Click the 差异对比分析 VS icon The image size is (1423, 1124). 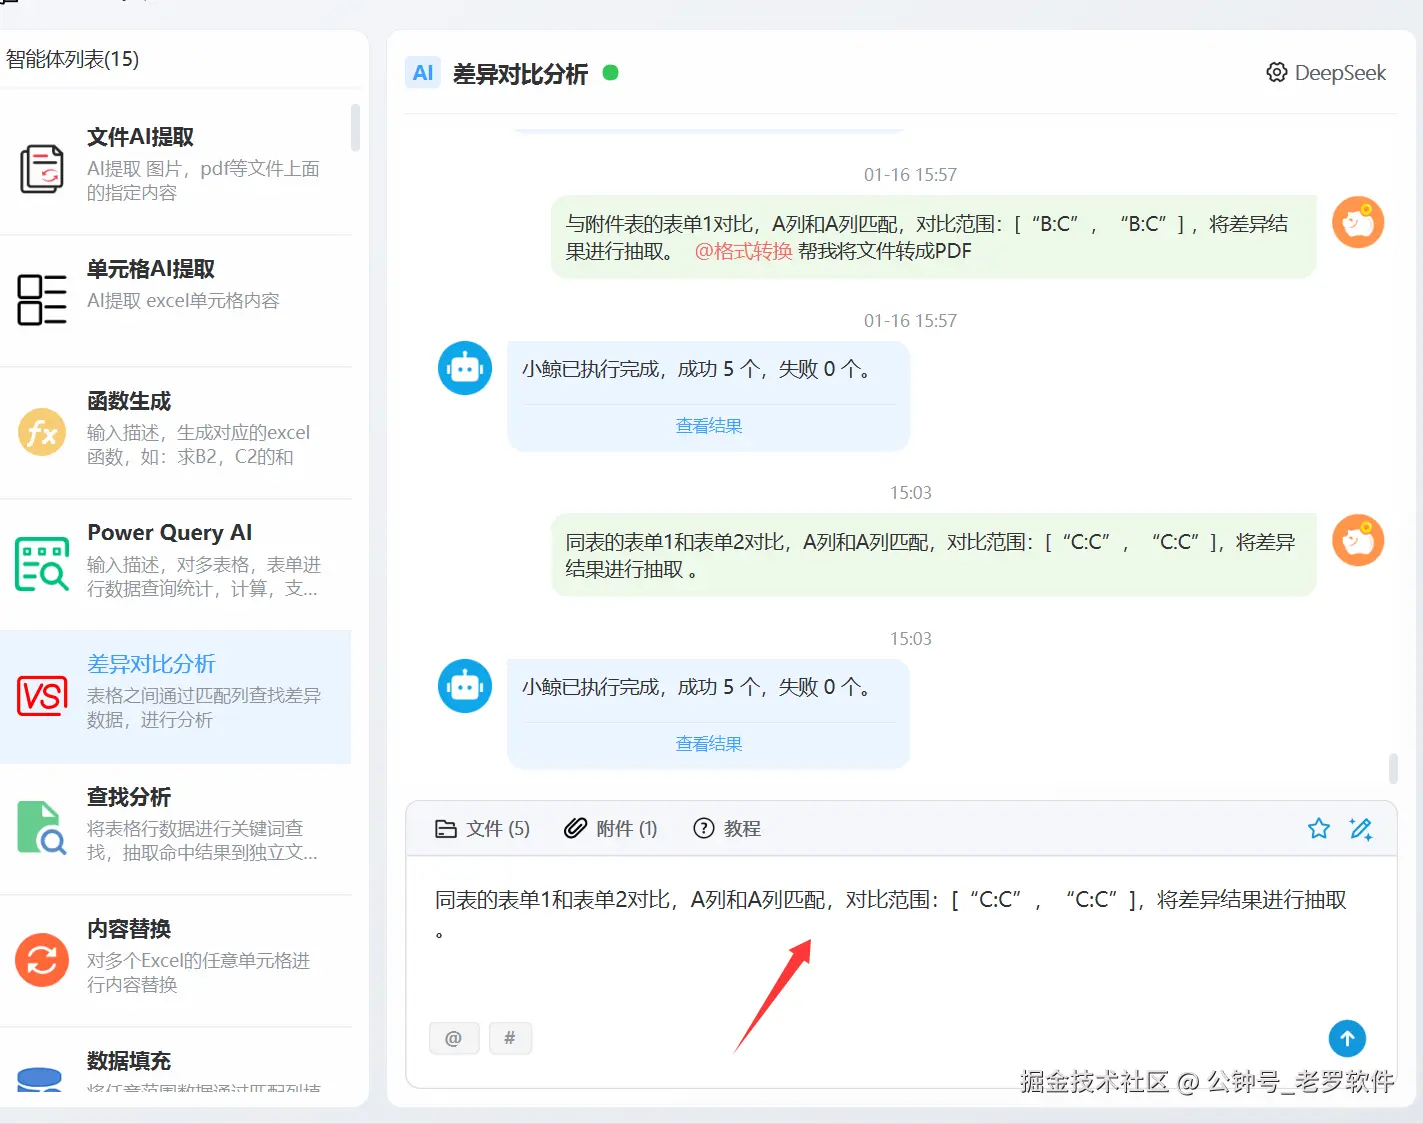(41, 696)
